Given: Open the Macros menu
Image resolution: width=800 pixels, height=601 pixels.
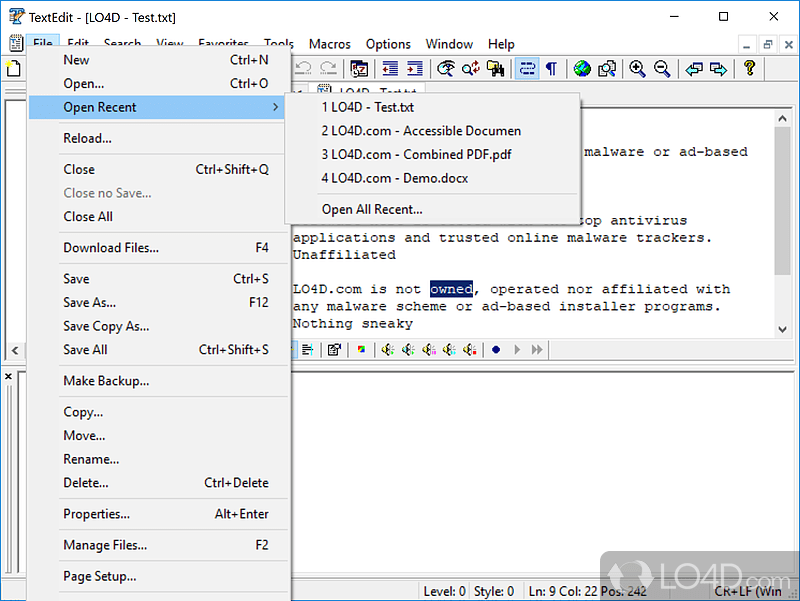Looking at the screenshot, I should coord(330,44).
